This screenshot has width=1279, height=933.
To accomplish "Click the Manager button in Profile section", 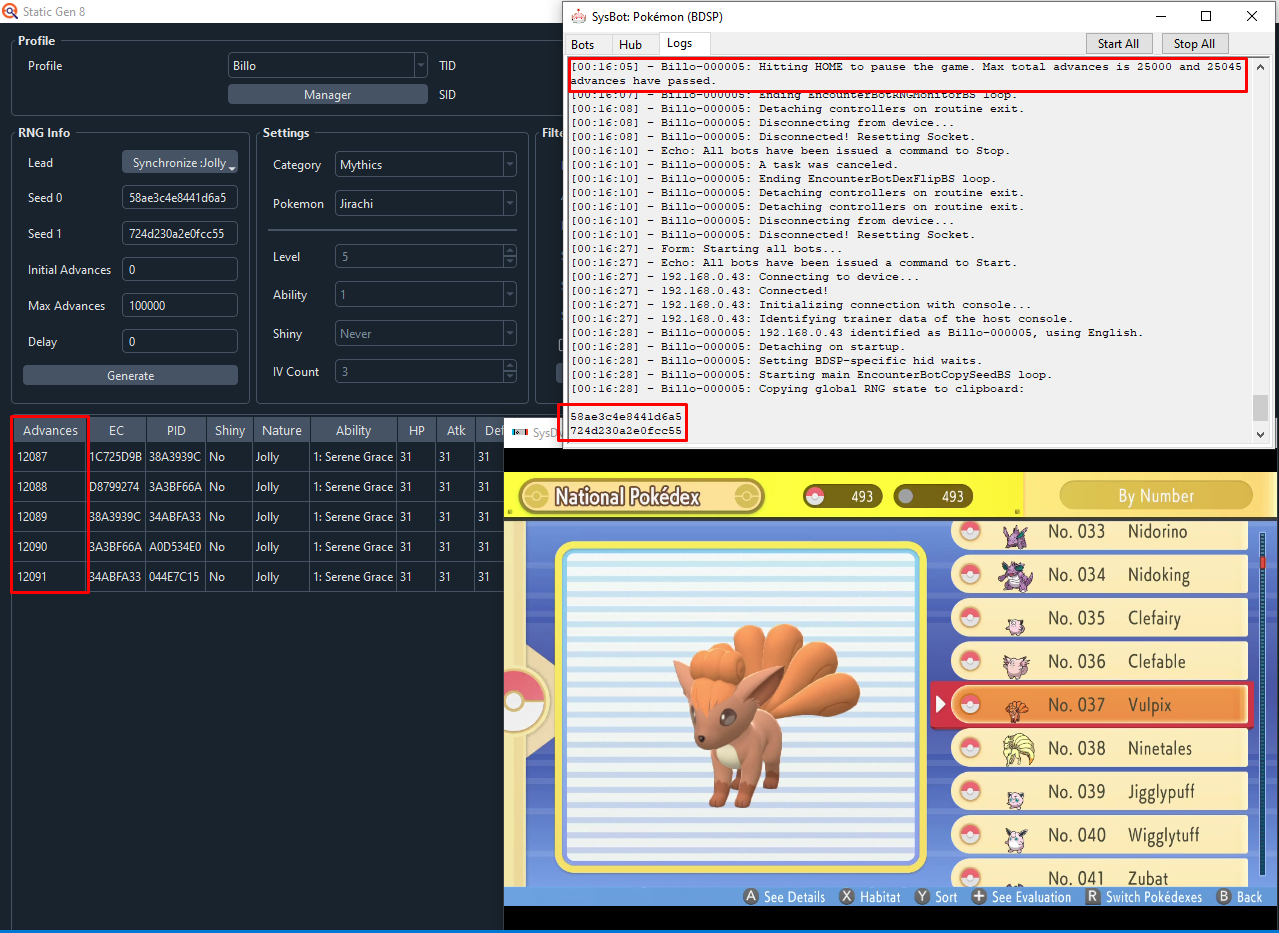I will tap(328, 95).
